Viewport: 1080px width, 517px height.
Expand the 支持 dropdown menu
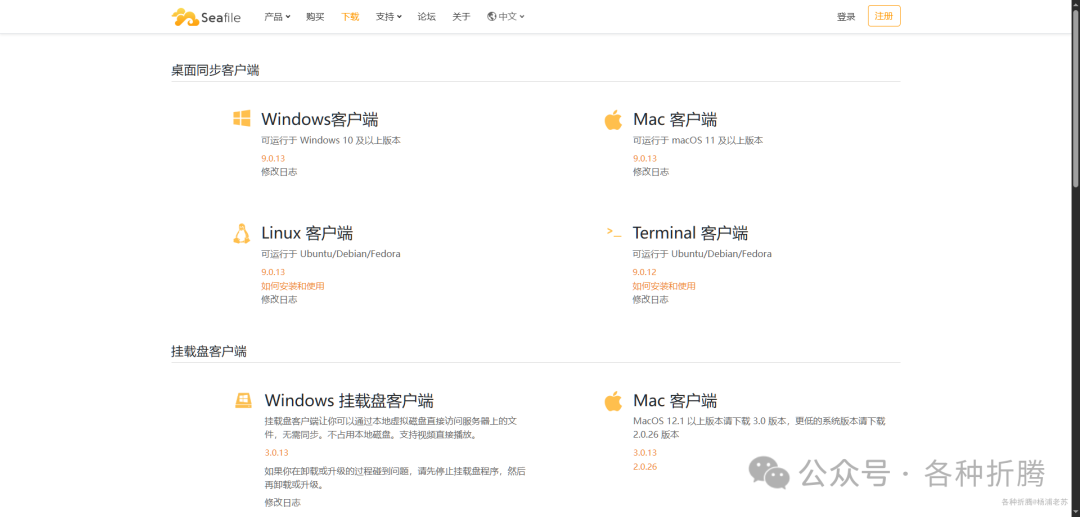[x=388, y=17]
